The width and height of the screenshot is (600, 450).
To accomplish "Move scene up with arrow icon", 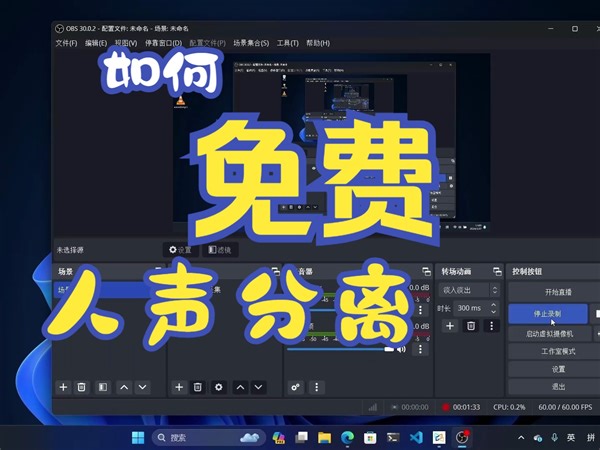I will (x=124, y=387).
